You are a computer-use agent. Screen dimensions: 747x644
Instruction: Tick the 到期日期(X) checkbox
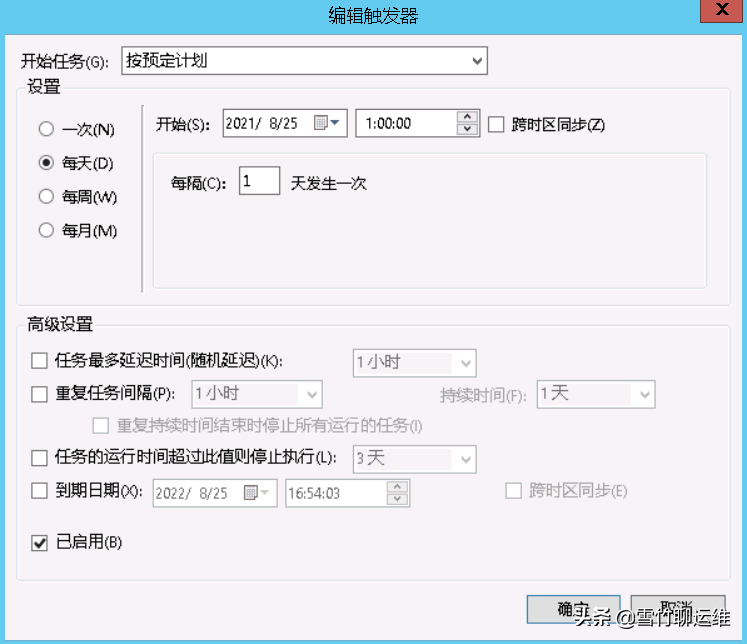(x=39, y=491)
